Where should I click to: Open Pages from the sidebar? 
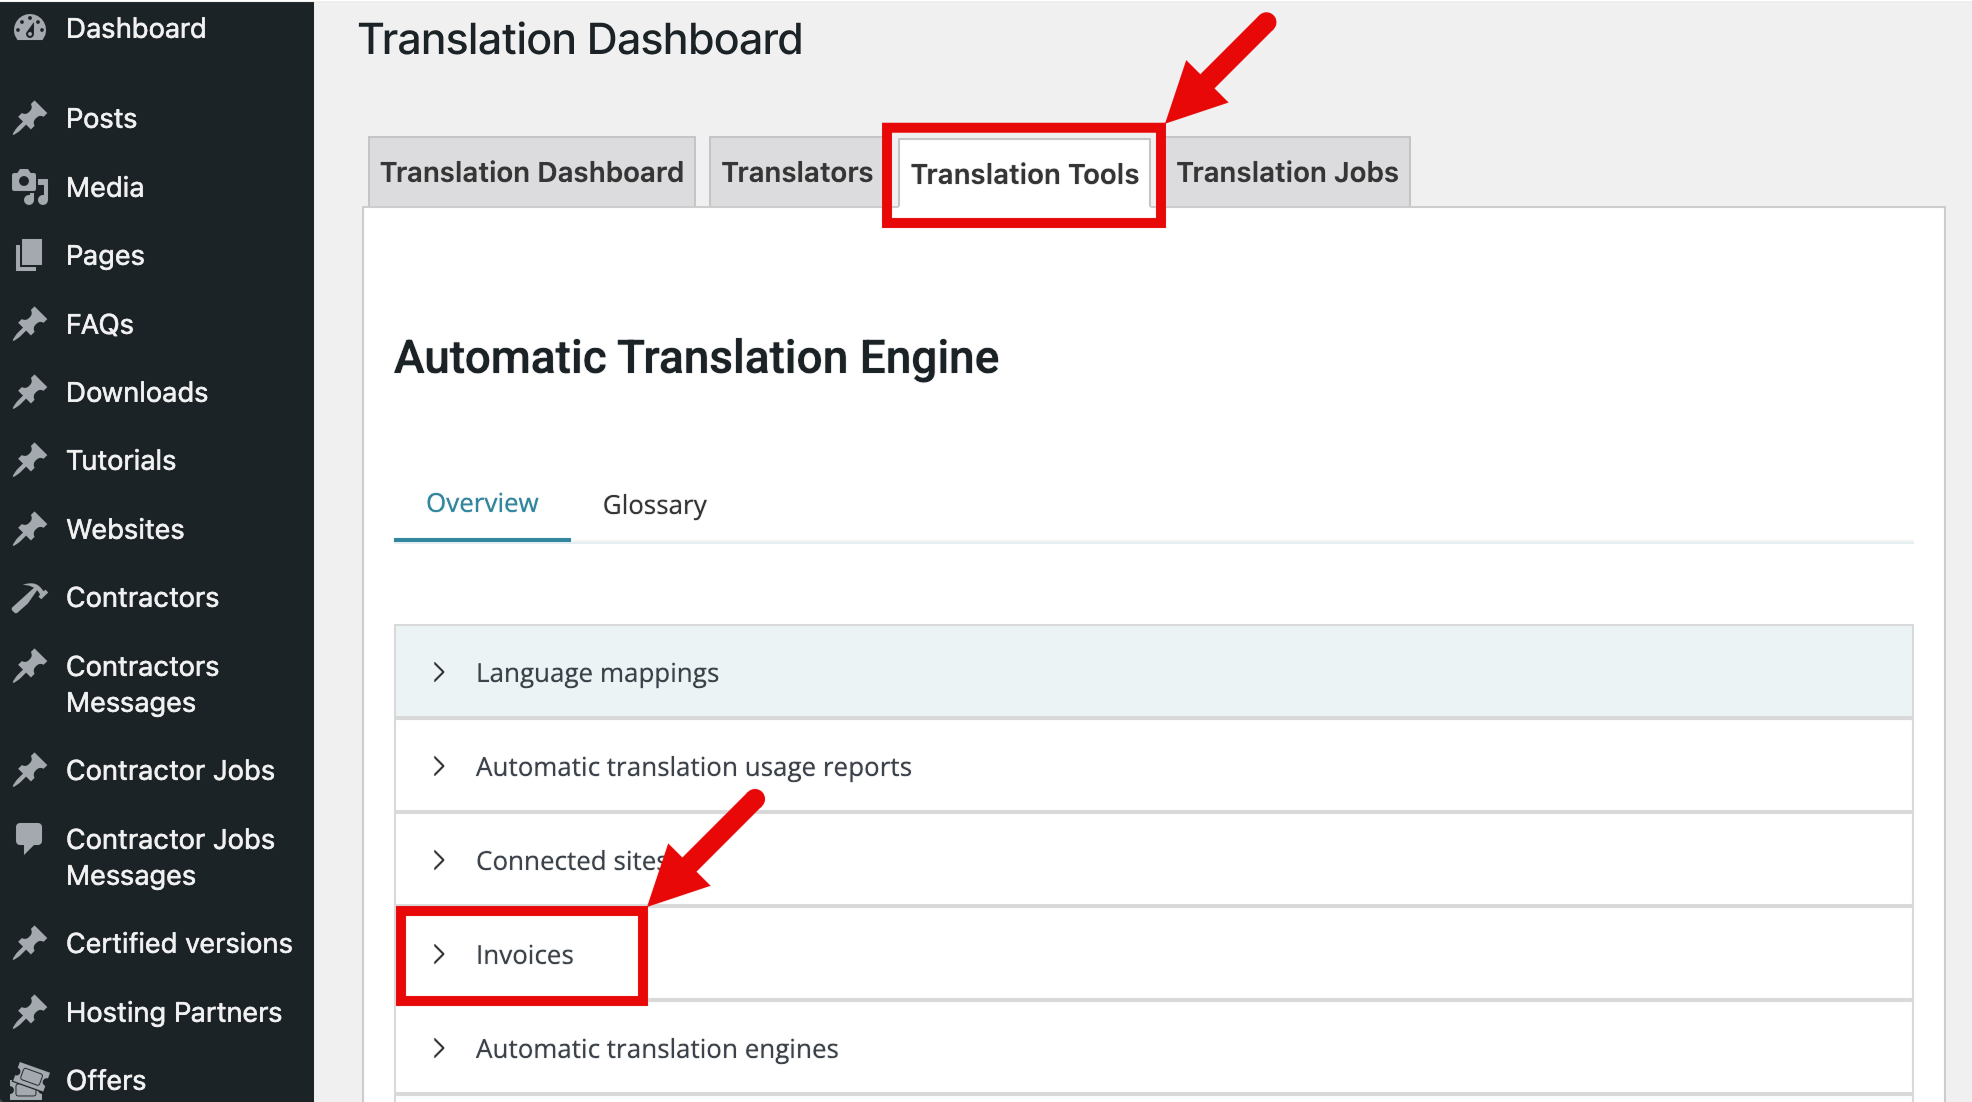pos(105,255)
